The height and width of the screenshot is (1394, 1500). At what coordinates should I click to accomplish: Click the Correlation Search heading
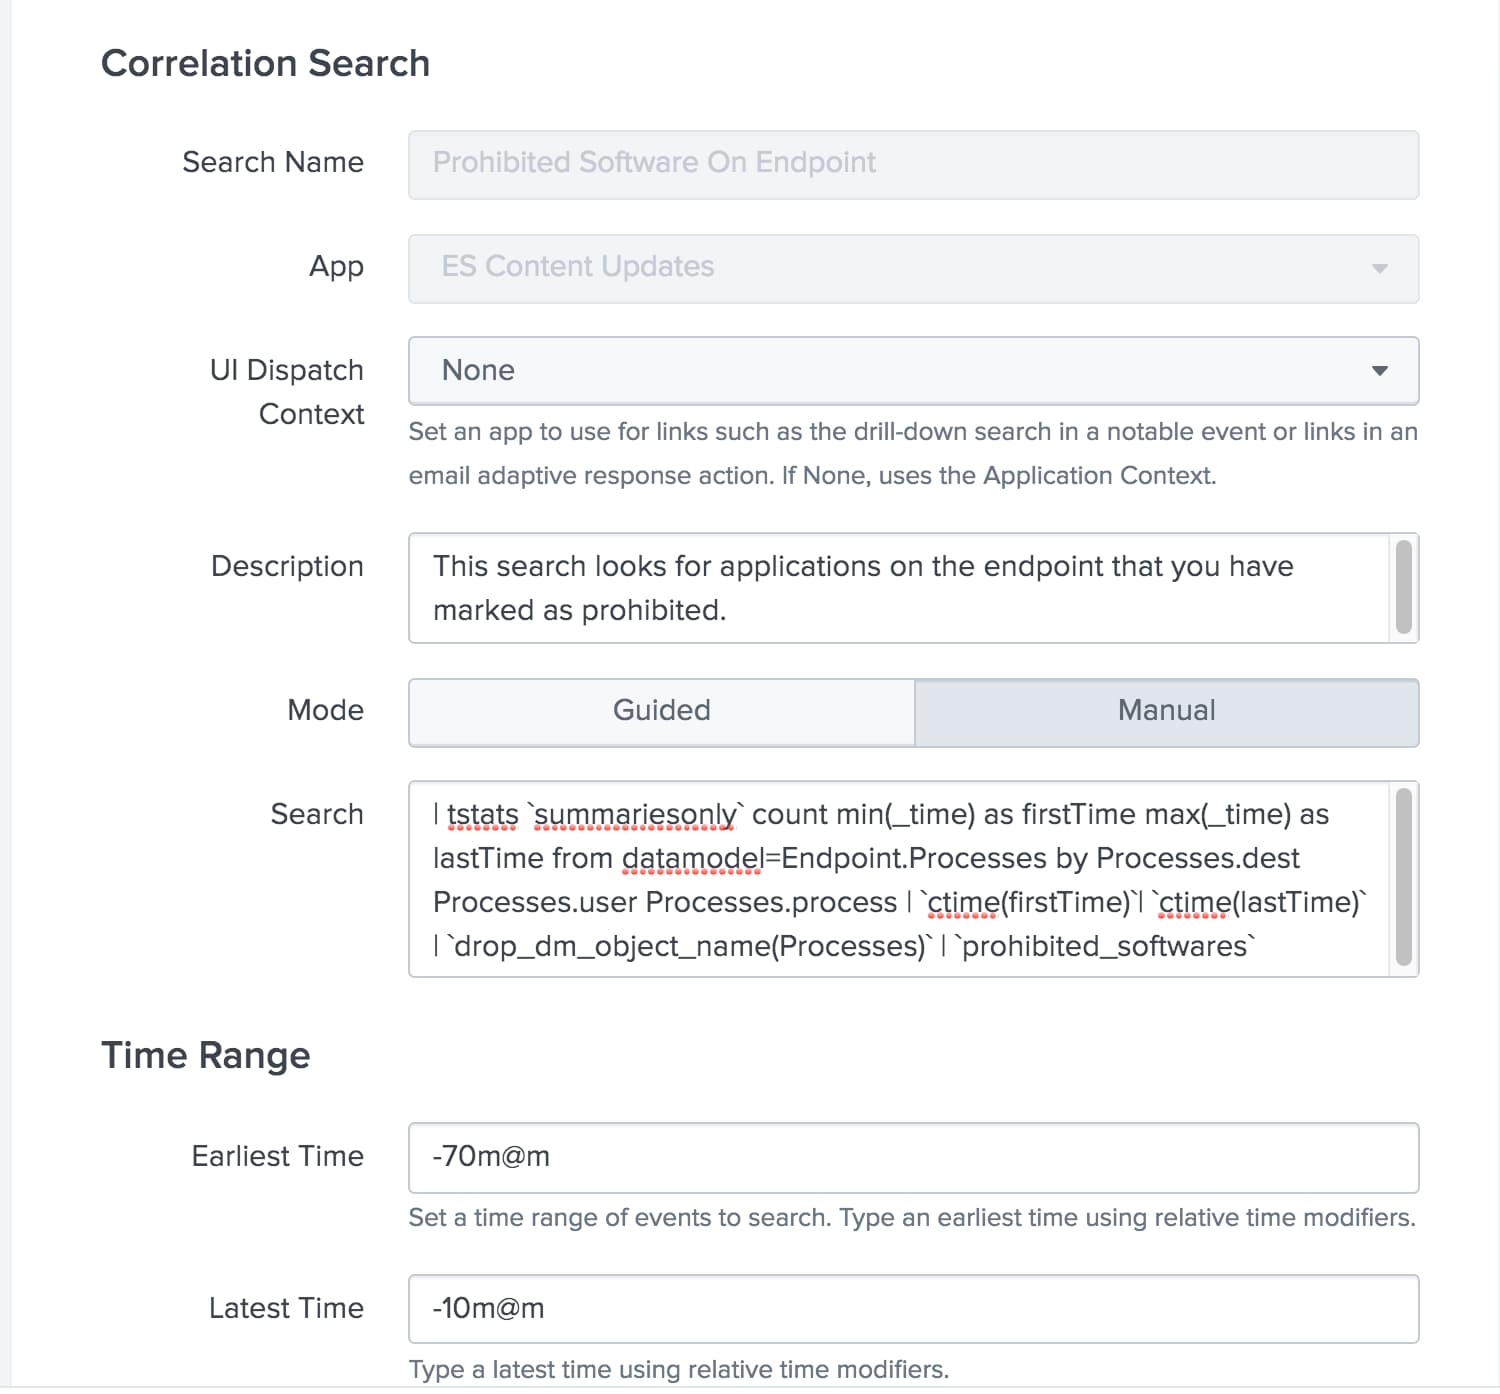[x=266, y=64]
